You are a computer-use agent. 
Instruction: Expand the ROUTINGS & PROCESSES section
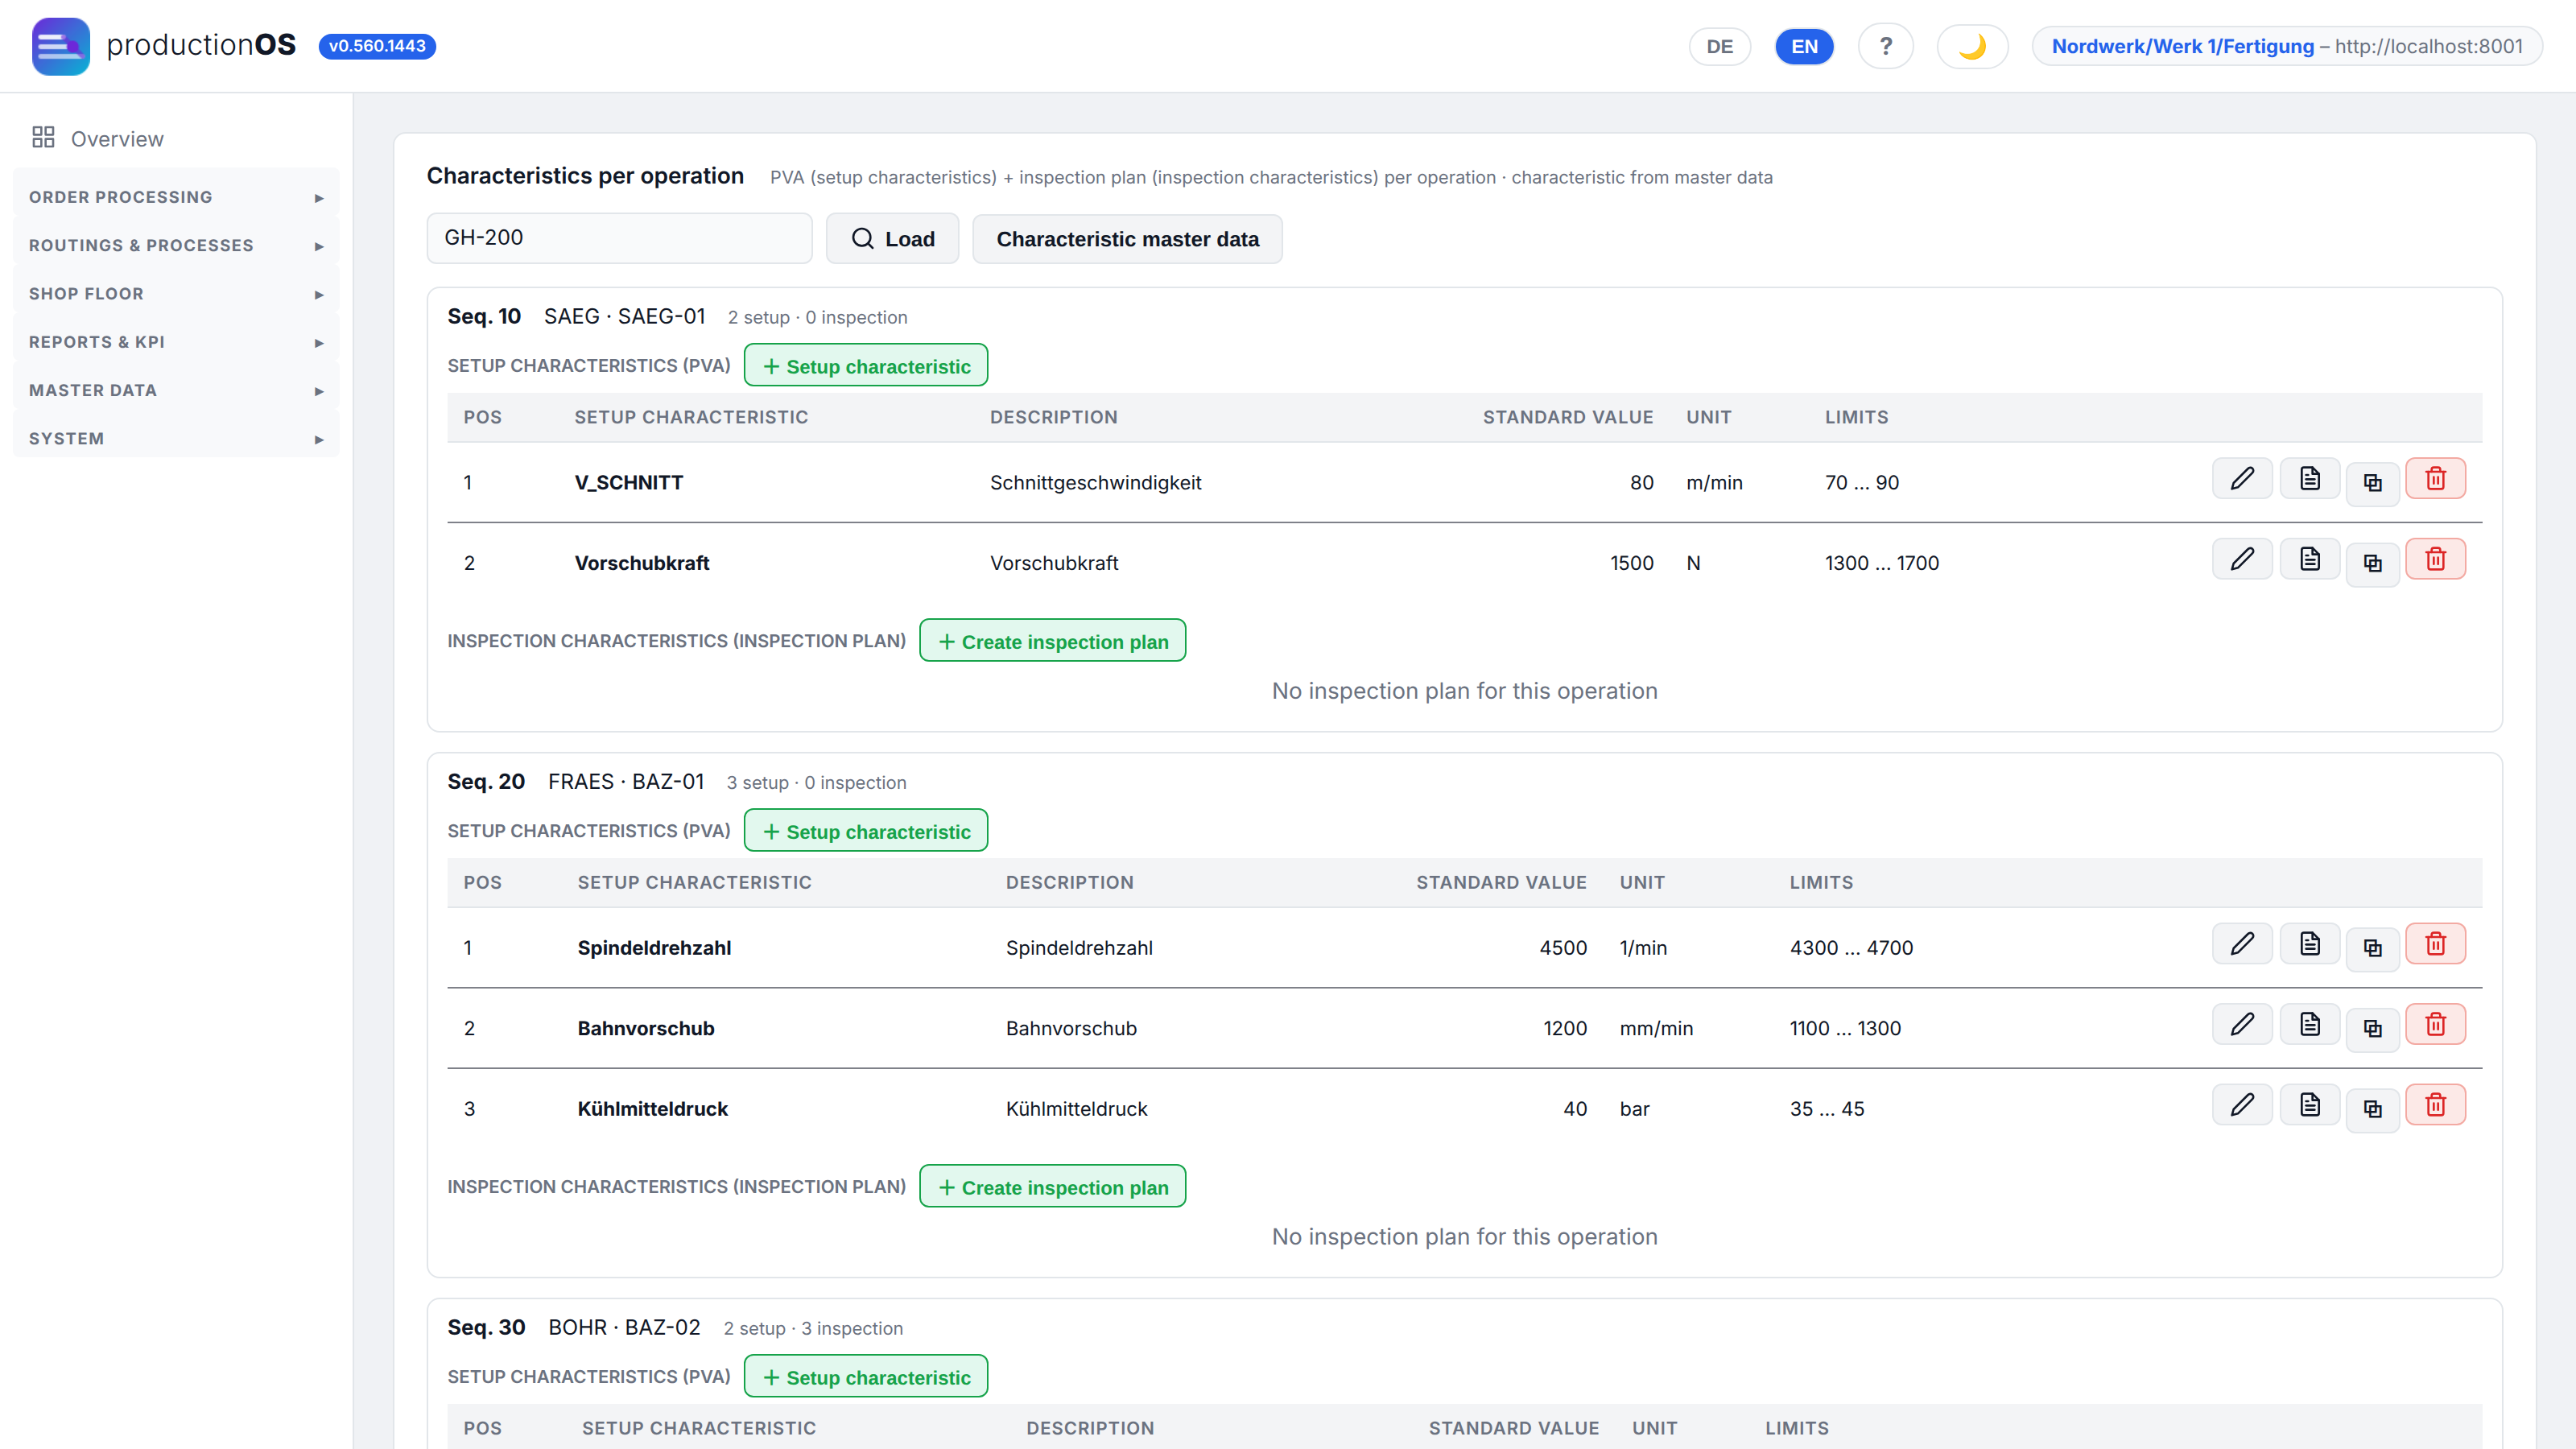click(x=176, y=245)
